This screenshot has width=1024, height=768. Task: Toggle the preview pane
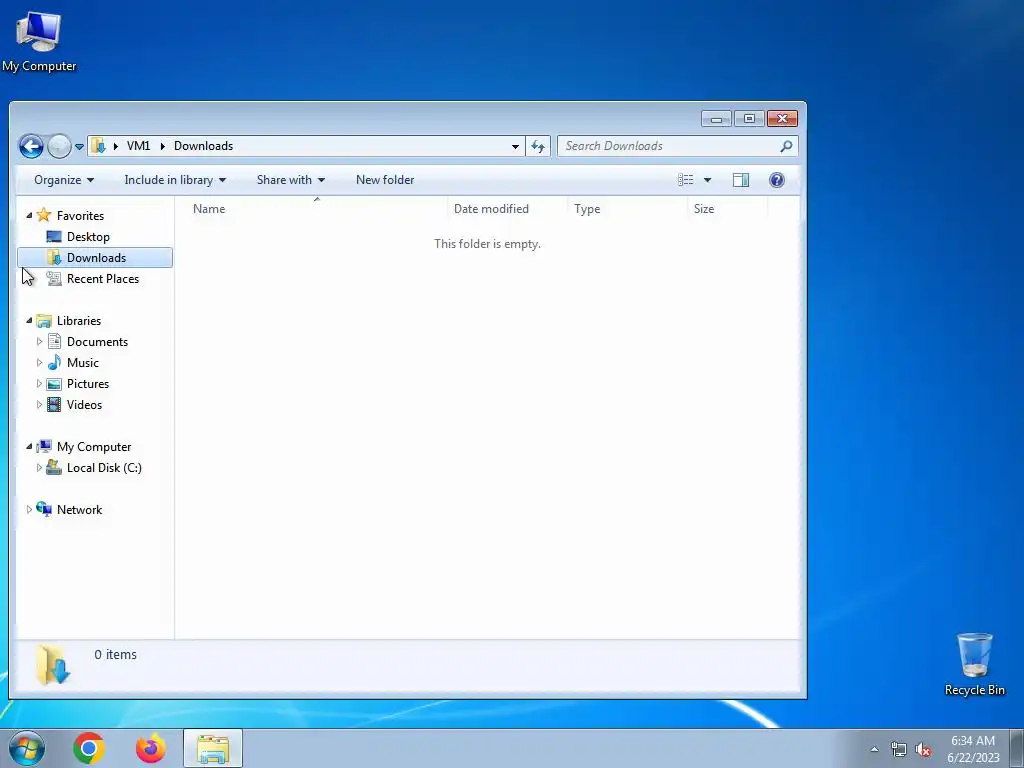point(741,180)
